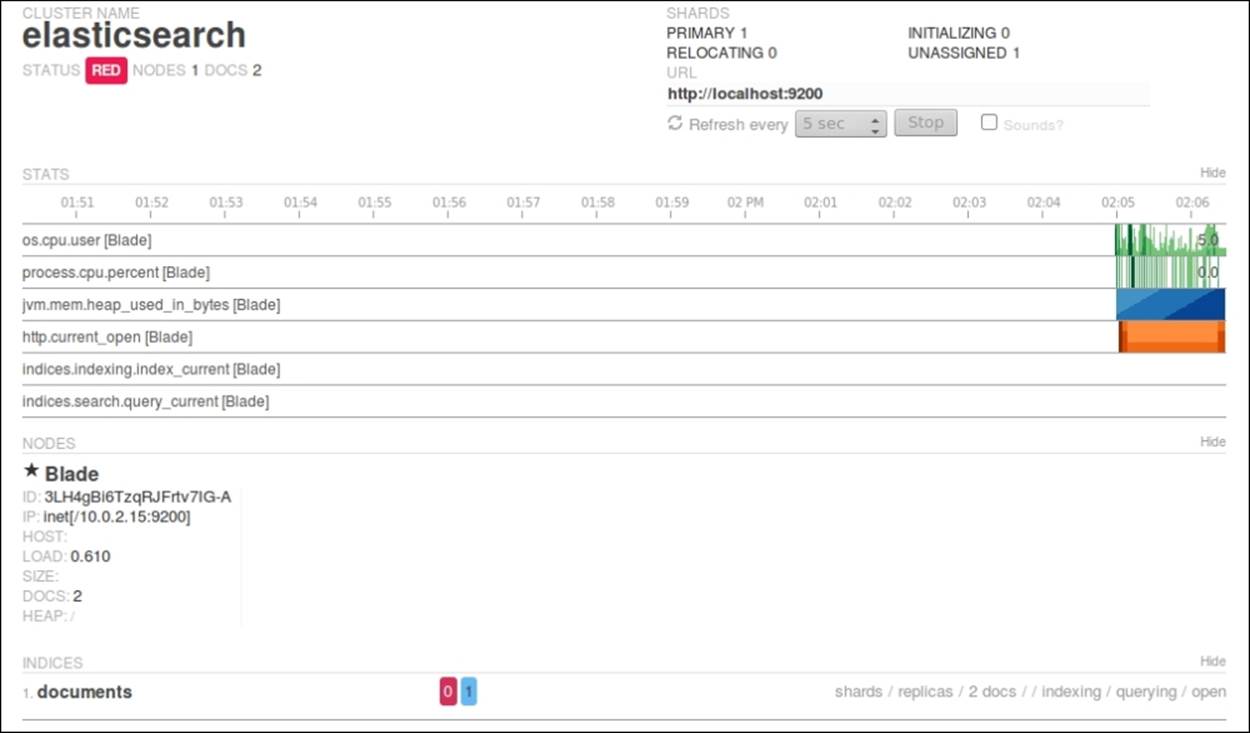Screen dimensions: 1250x733
Task: Click the orange http.current_open chart
Action: (1171, 337)
